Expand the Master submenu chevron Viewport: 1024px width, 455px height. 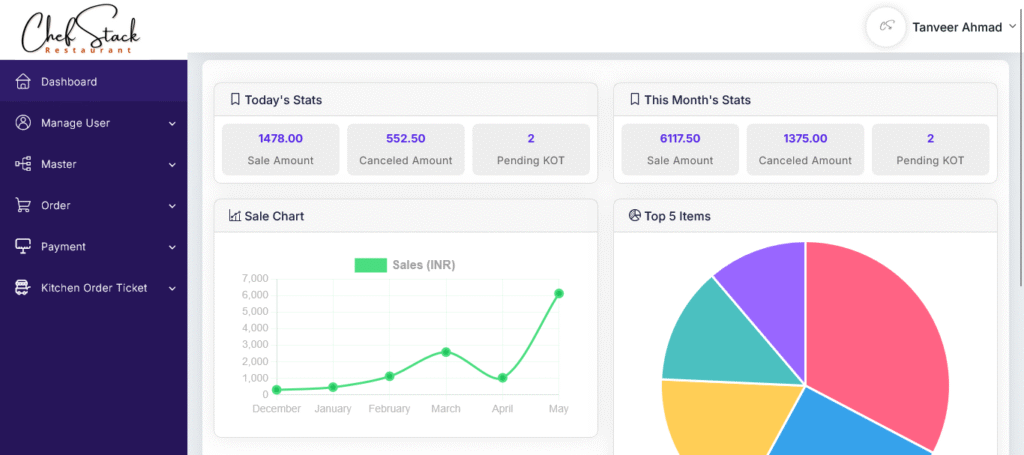click(x=172, y=165)
